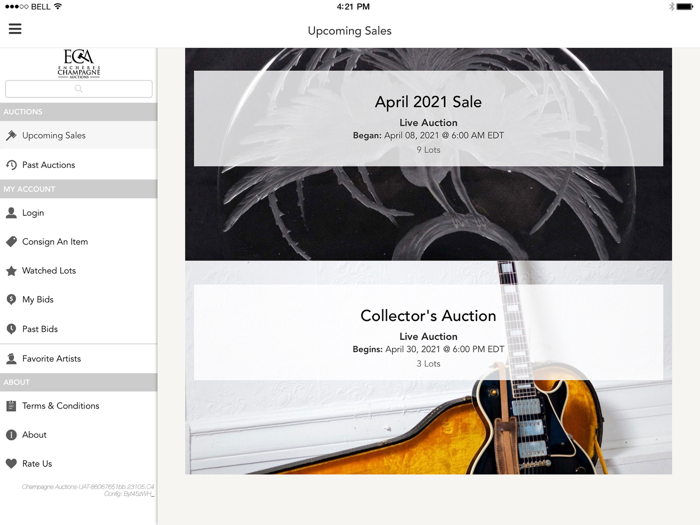Open Past Bids in the sidebar
Image resolution: width=700 pixels, height=525 pixels.
(x=79, y=329)
